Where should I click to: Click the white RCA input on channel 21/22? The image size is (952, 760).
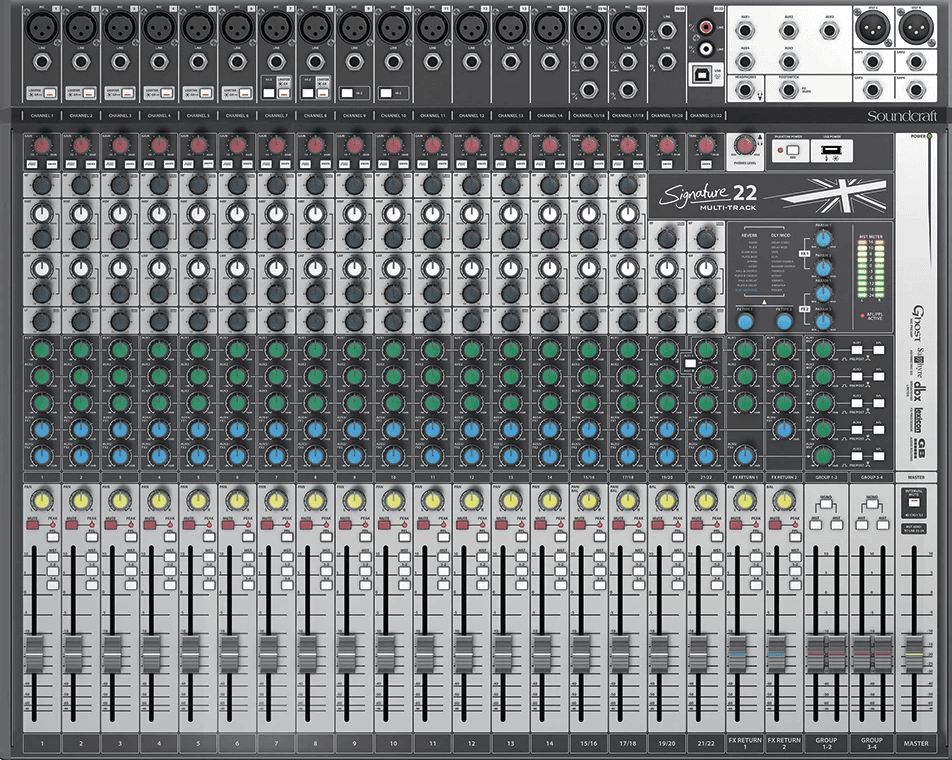(x=706, y=48)
